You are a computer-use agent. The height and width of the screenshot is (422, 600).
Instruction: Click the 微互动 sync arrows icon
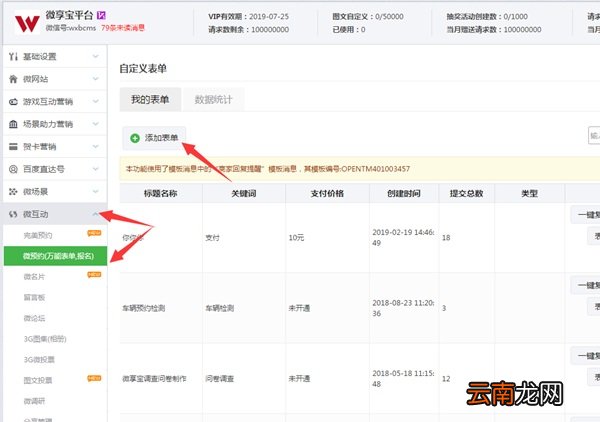(13, 214)
